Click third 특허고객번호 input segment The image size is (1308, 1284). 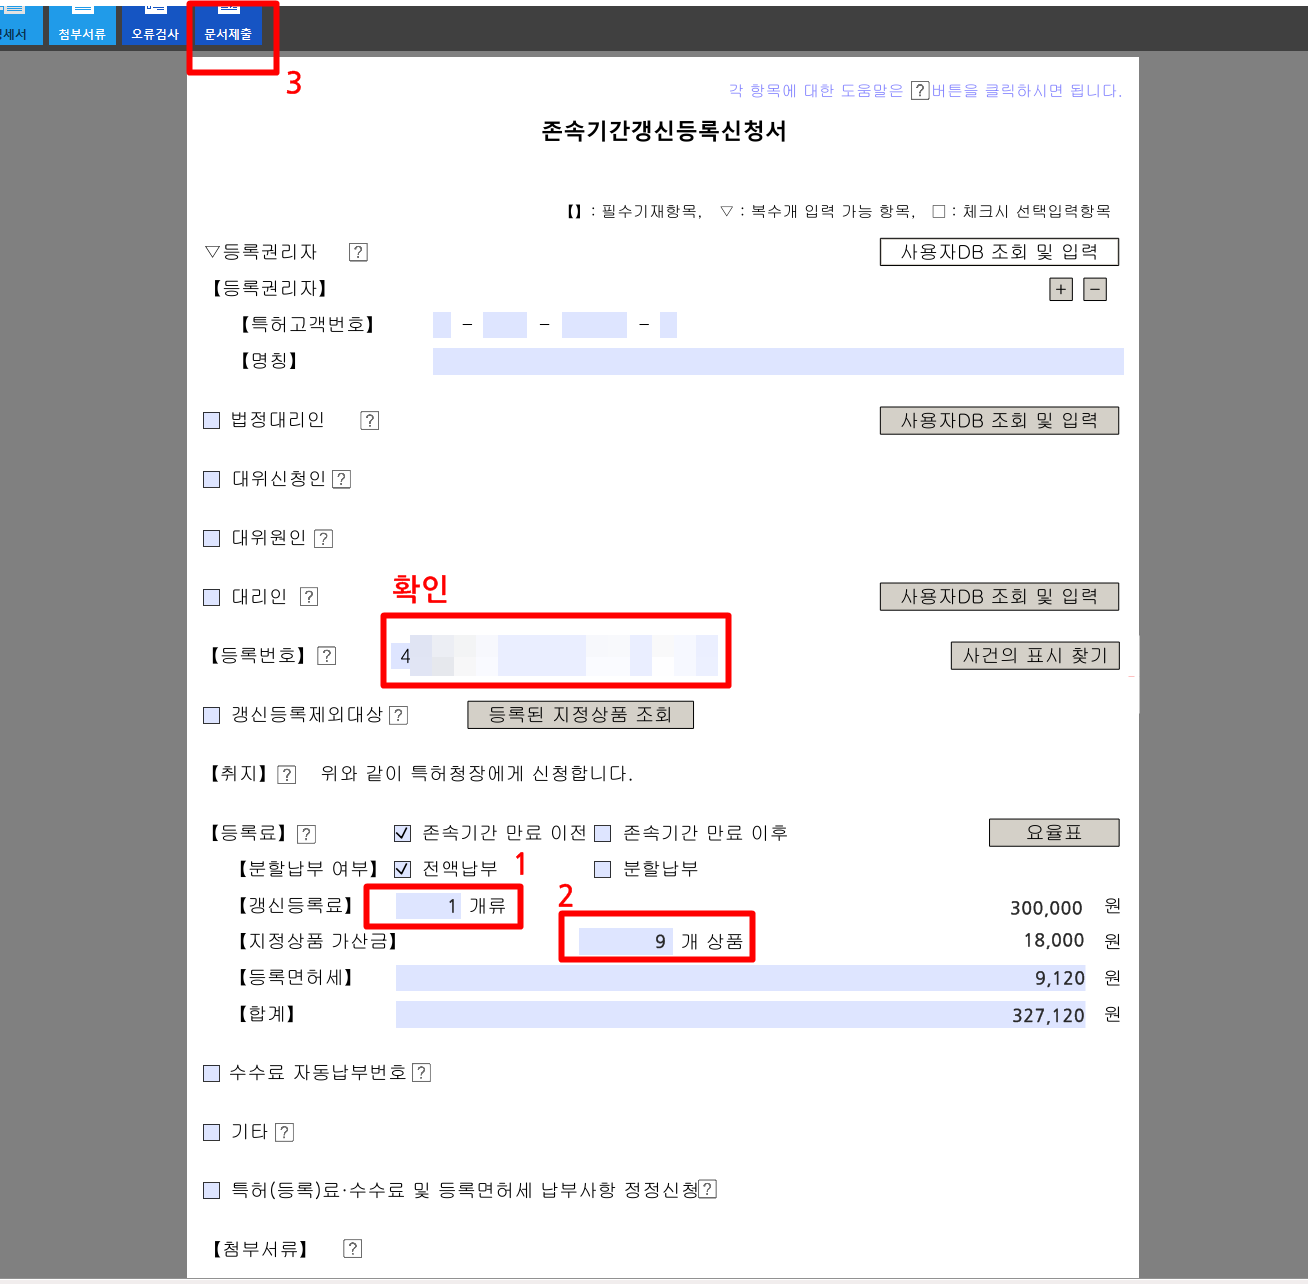[x=594, y=325]
